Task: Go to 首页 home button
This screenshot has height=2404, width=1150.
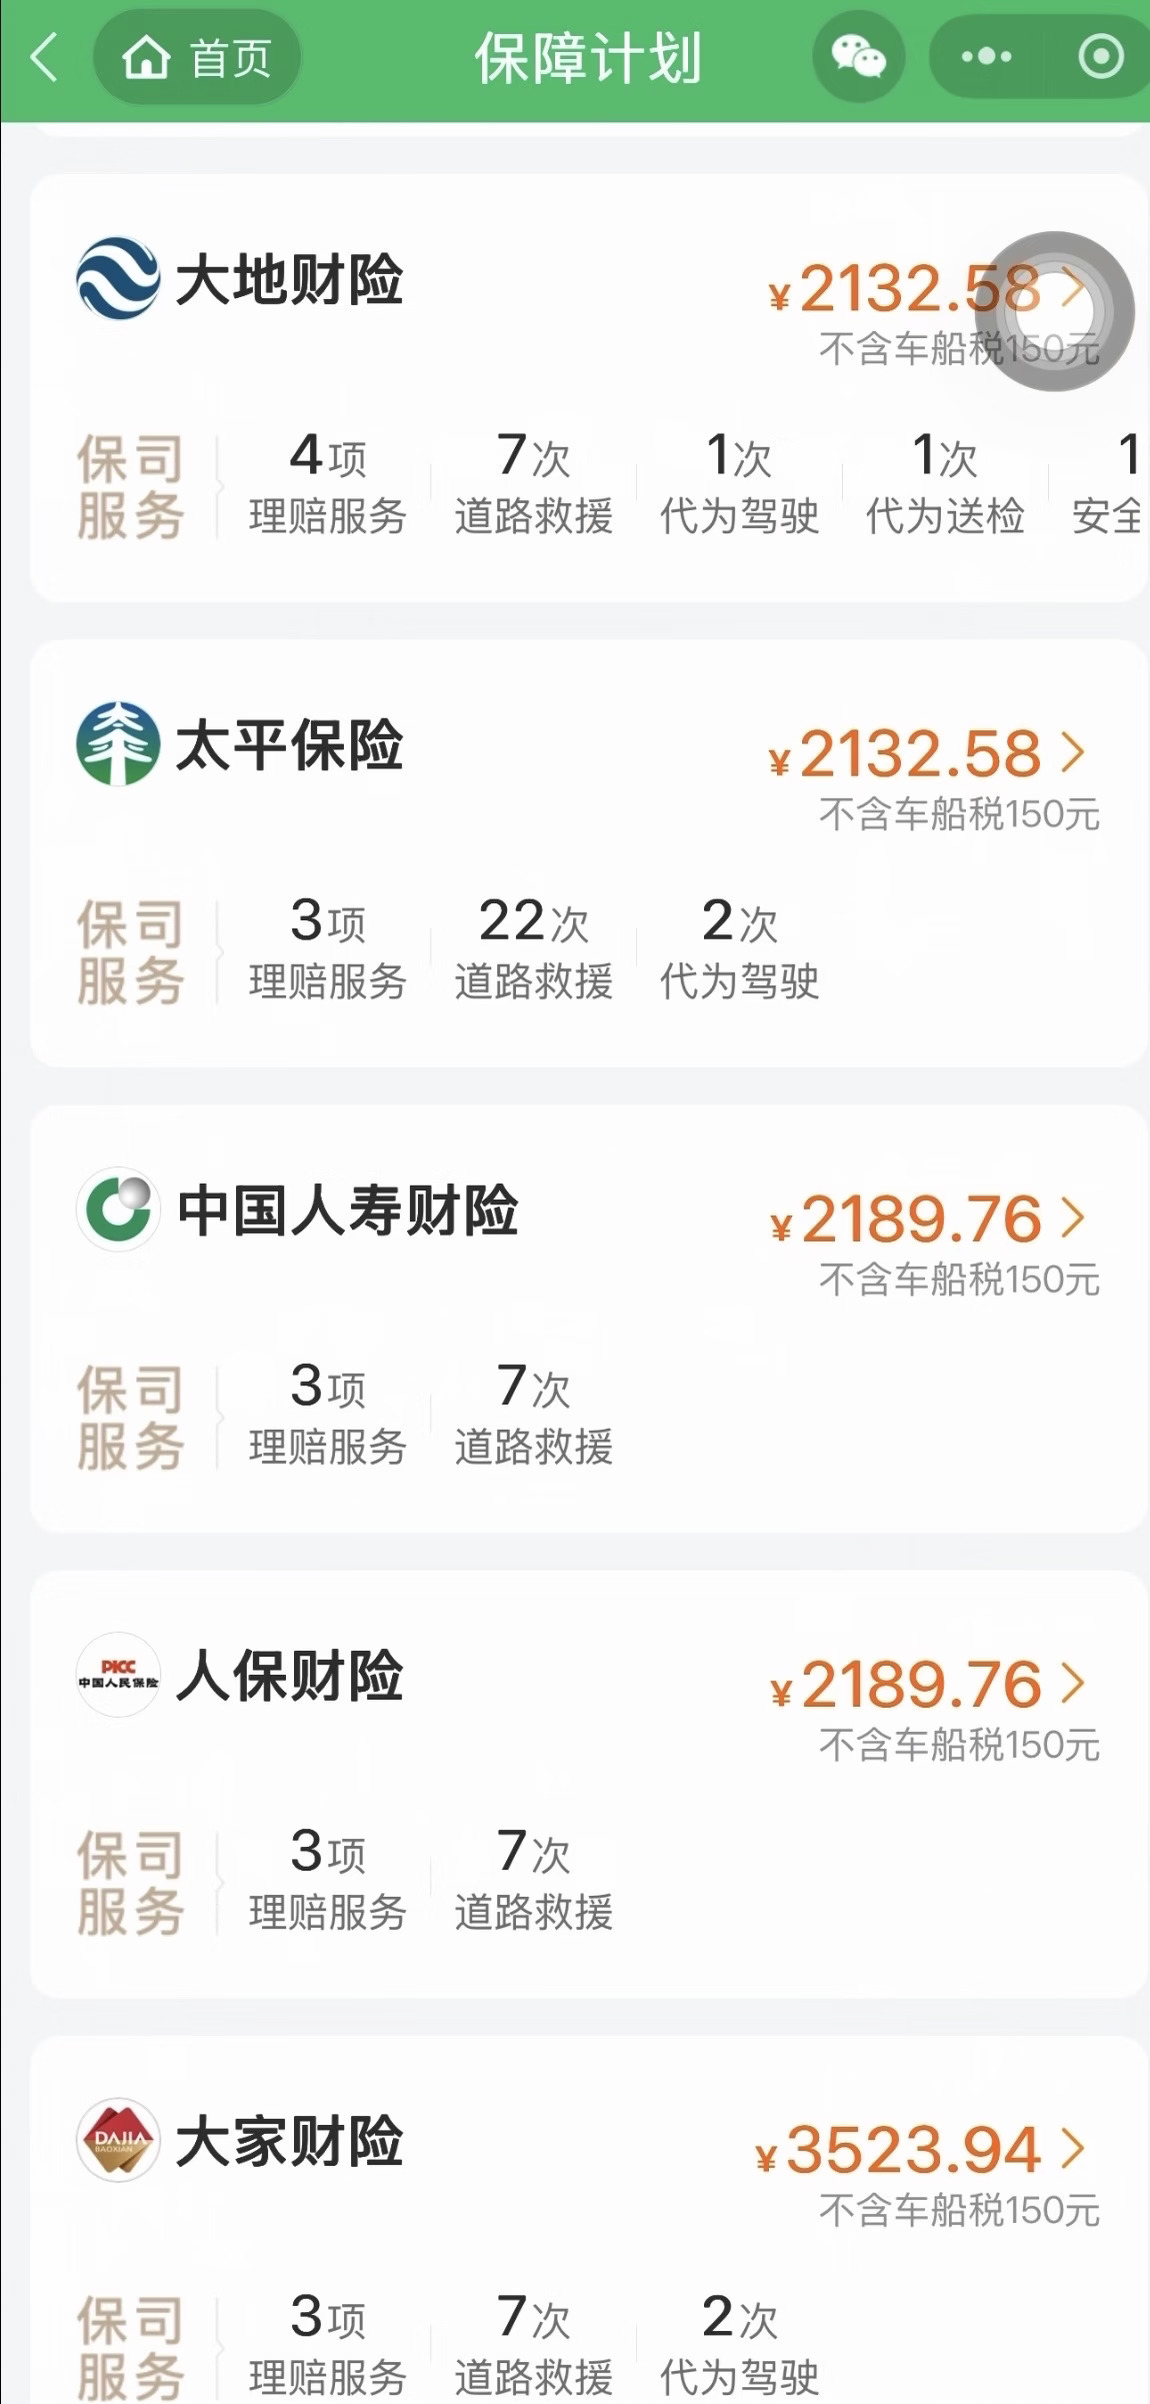Action: [x=197, y=58]
